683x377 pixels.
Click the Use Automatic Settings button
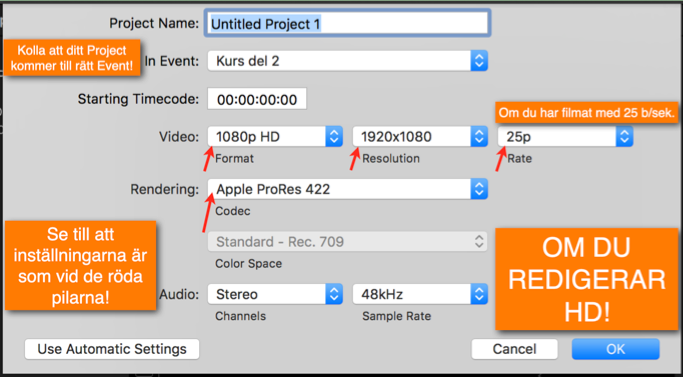click(x=112, y=349)
